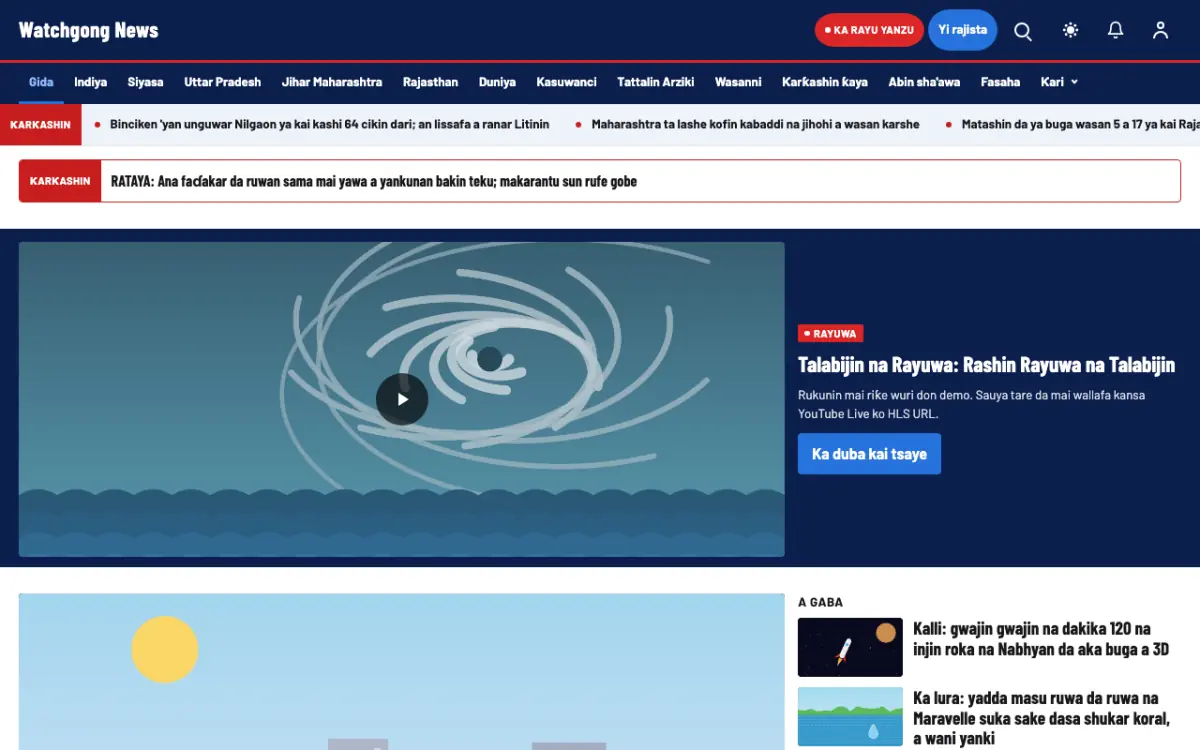Viewport: 1200px width, 750px height.
Task: Open the Kasuwanci section
Action: [566, 82]
